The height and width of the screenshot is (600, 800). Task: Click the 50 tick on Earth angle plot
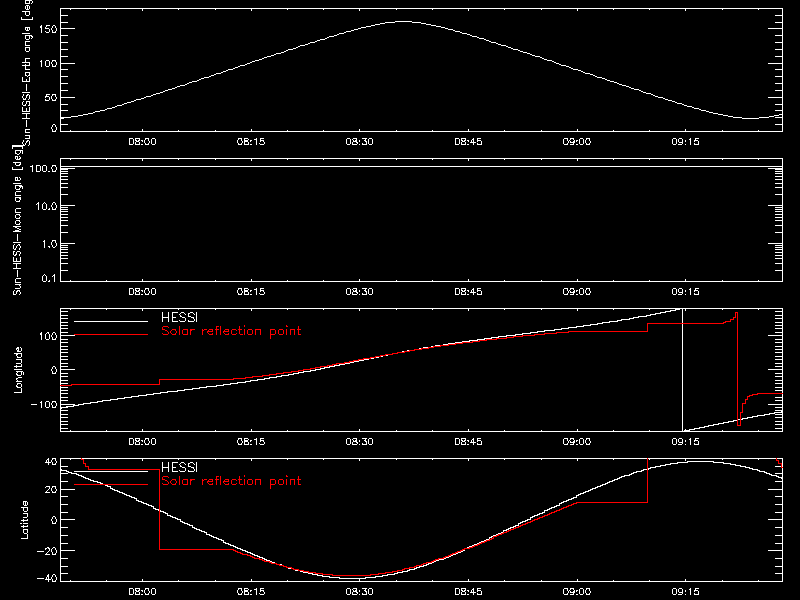tap(51, 97)
